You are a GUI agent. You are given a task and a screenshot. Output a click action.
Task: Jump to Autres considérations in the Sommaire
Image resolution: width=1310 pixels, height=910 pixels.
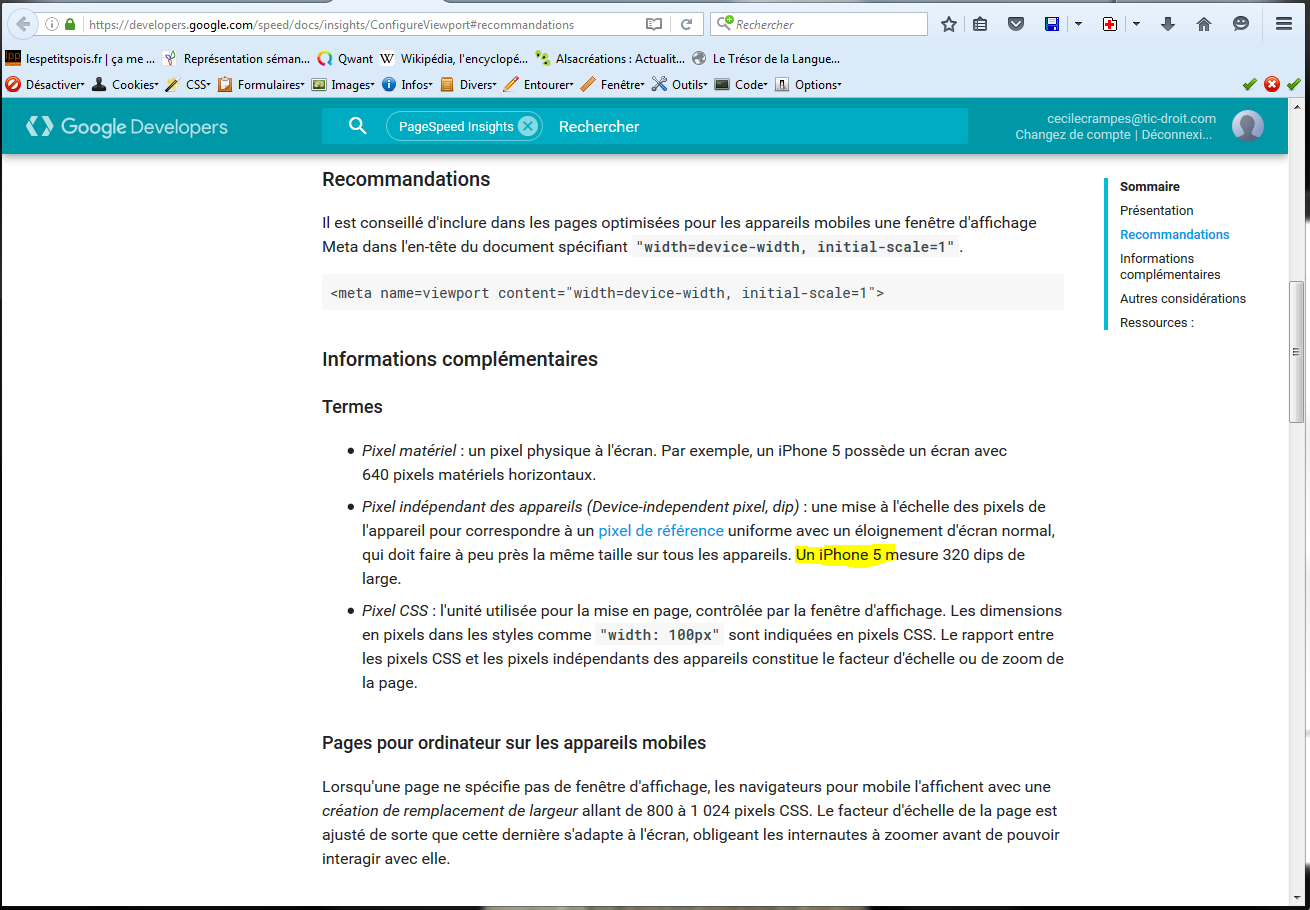(x=1183, y=299)
